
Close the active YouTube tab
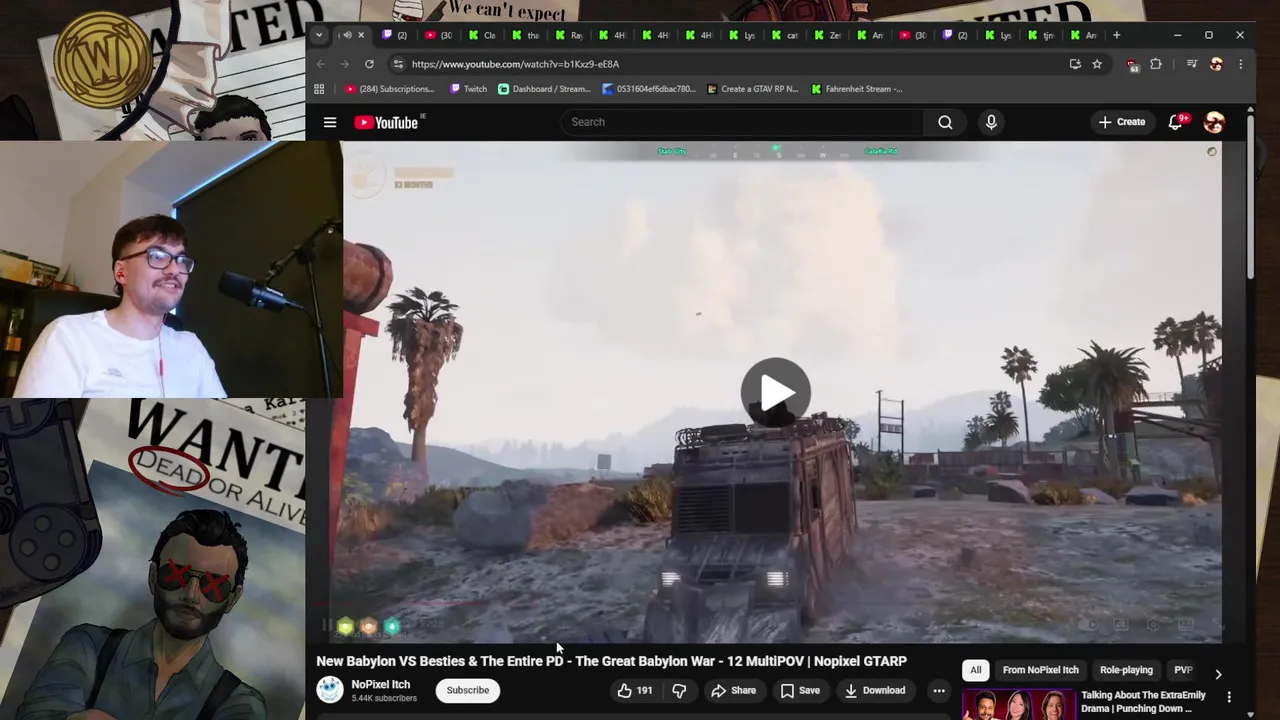[x=361, y=35]
